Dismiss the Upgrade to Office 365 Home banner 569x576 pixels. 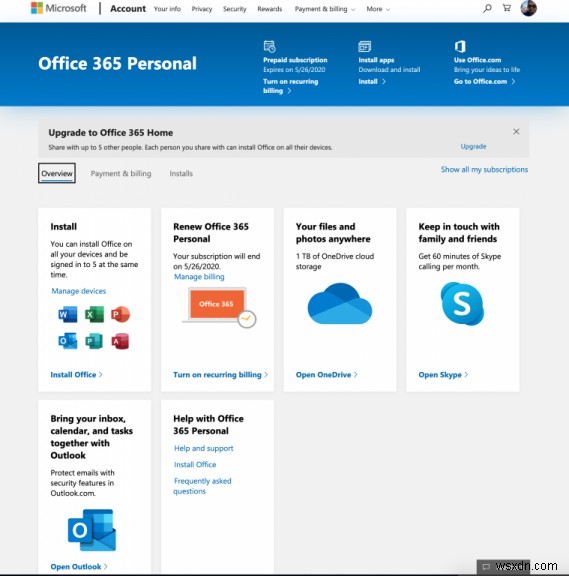pos(516,132)
